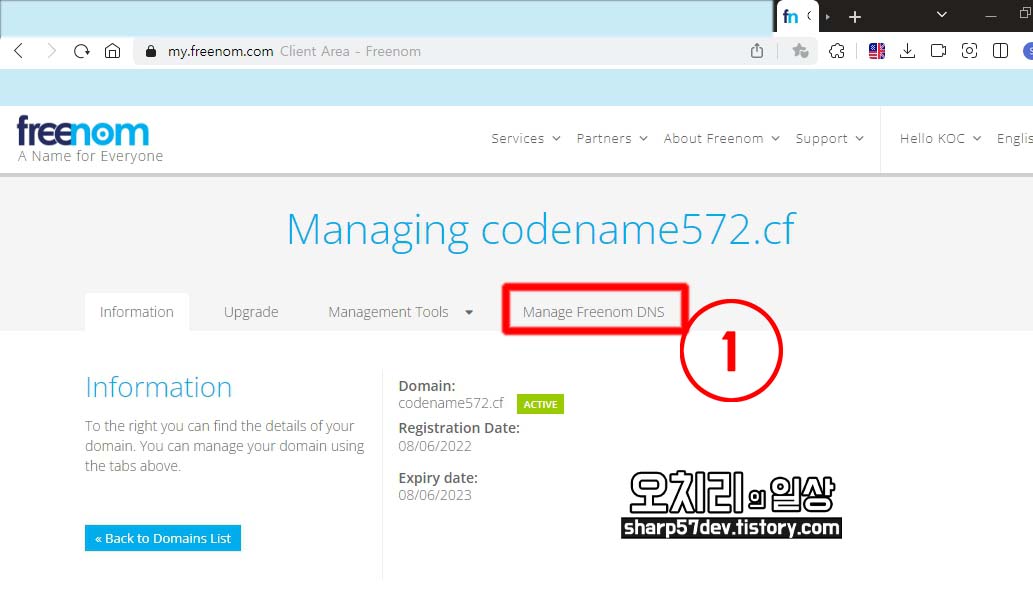Open the Hello KOC account menu
Screen dimensions: 1033x597
coord(940,138)
